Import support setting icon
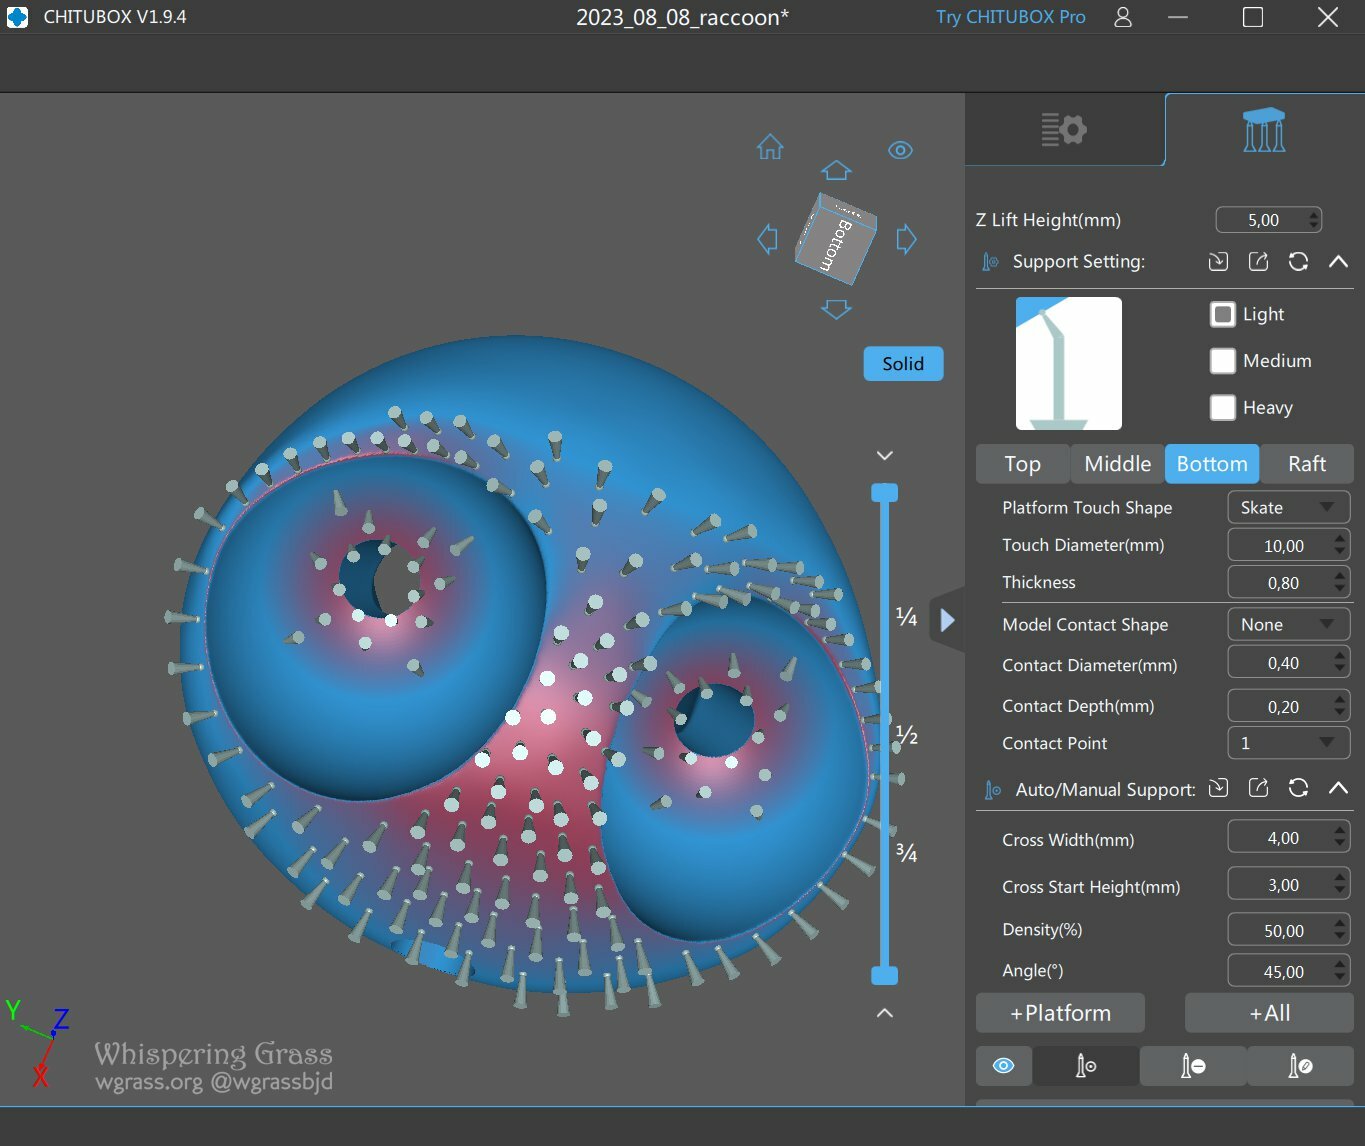The image size is (1365, 1146). click(1218, 261)
